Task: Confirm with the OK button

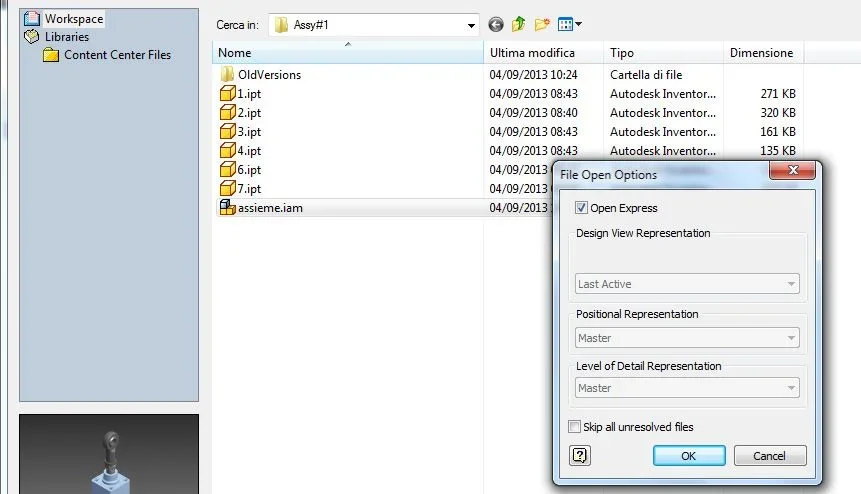Action: point(689,456)
